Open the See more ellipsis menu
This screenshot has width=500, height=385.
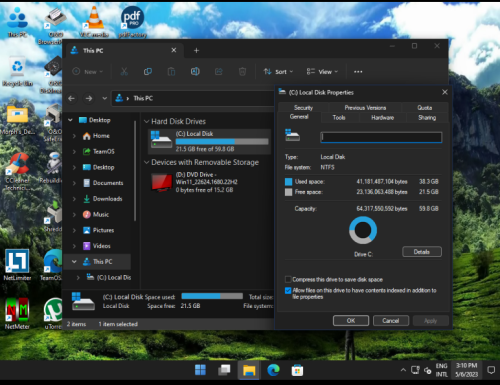click(x=358, y=72)
